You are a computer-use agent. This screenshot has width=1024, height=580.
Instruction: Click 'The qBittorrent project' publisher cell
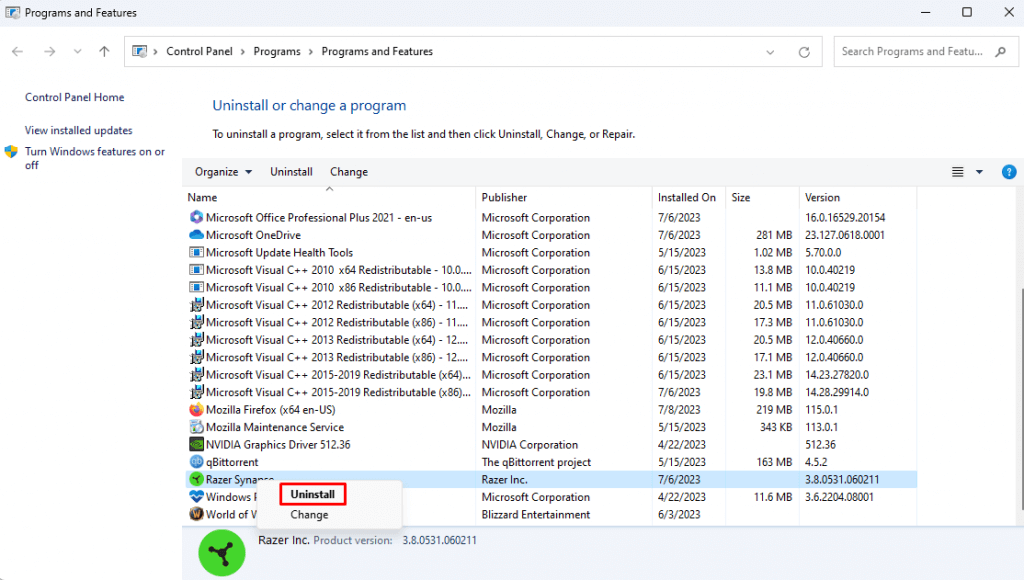coord(536,462)
